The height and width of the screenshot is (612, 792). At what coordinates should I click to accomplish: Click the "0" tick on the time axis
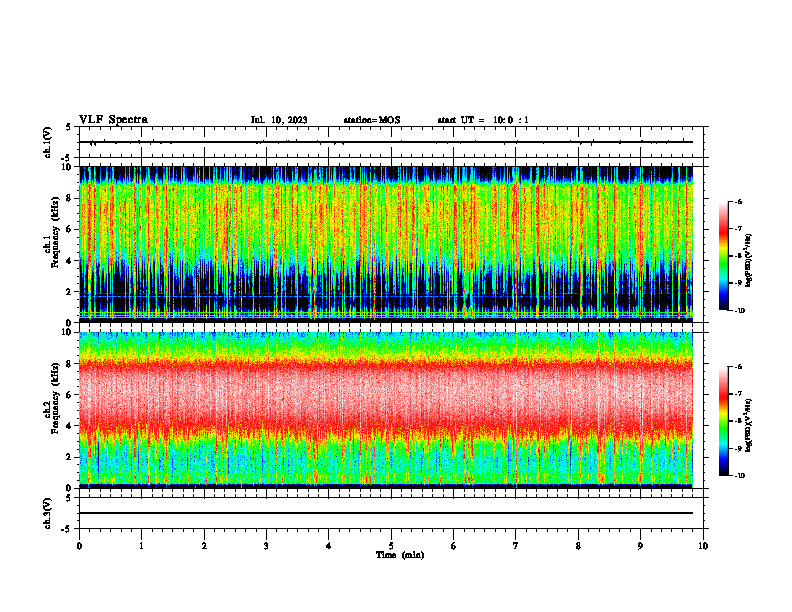79,546
